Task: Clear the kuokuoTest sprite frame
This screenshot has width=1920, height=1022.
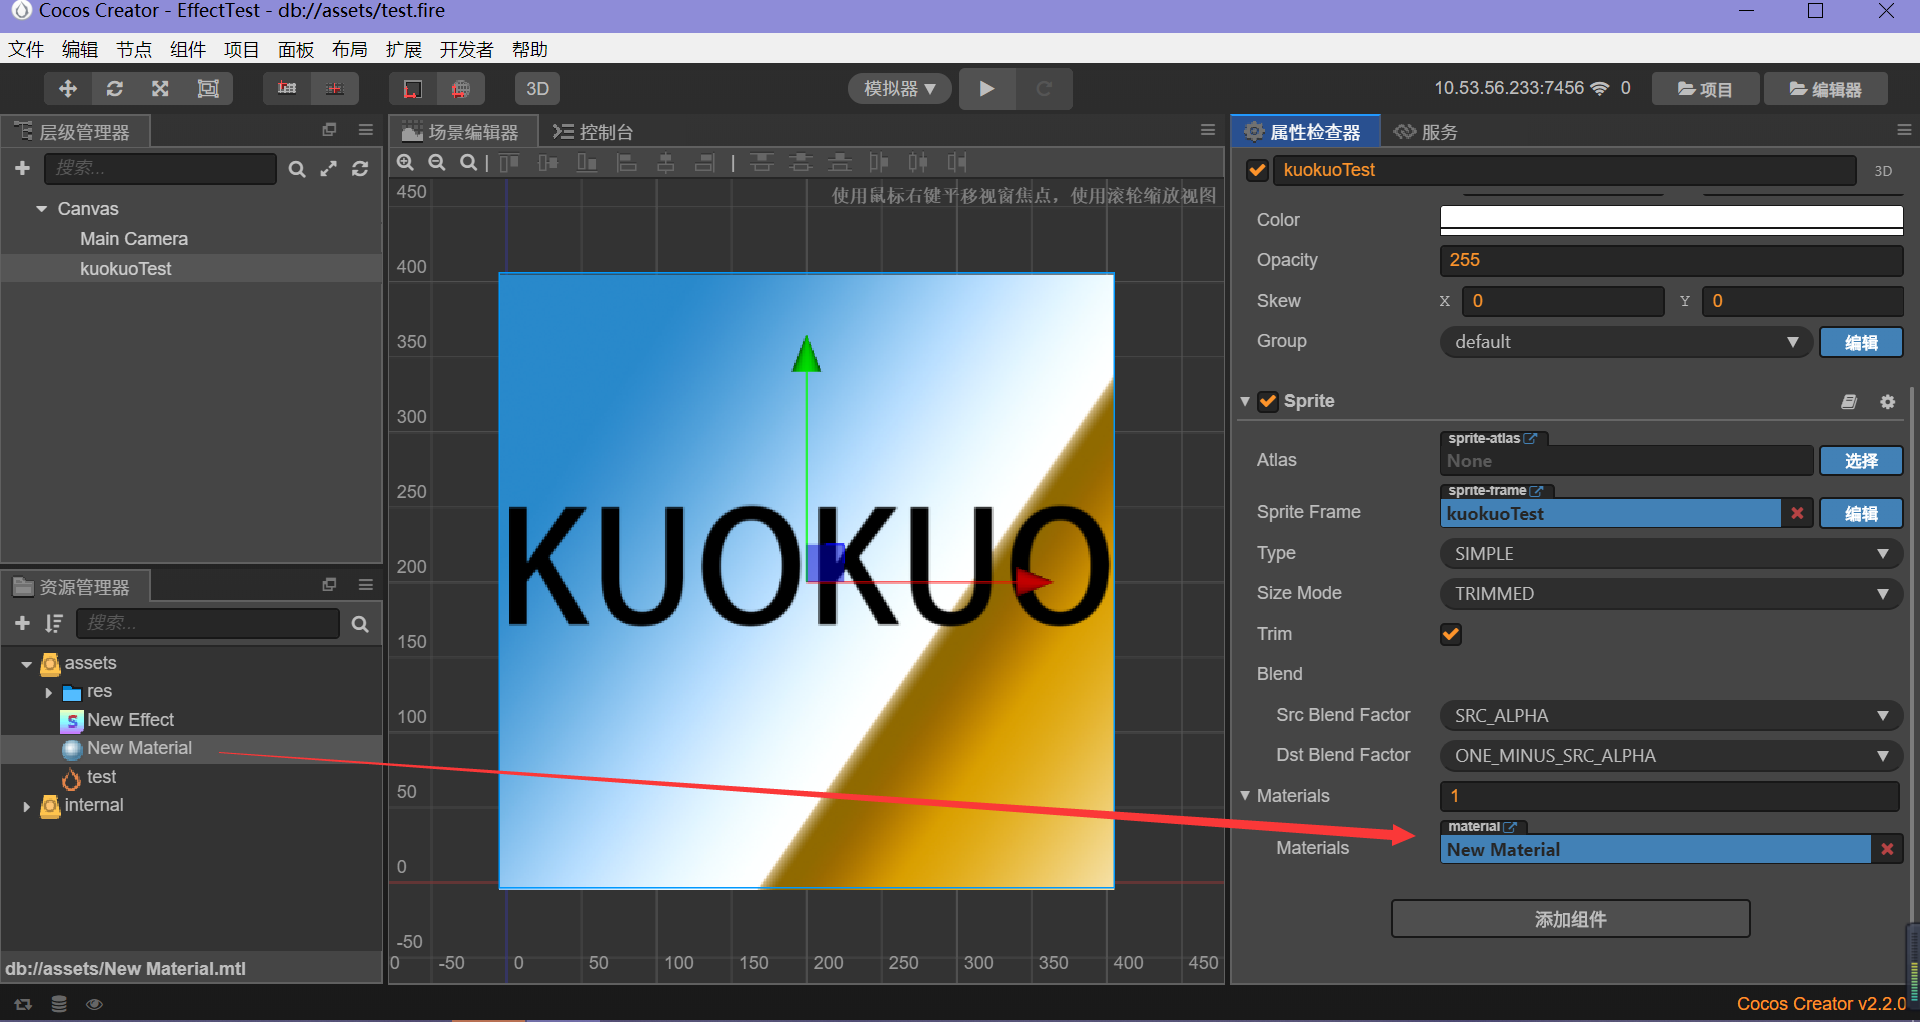Action: click(1797, 513)
